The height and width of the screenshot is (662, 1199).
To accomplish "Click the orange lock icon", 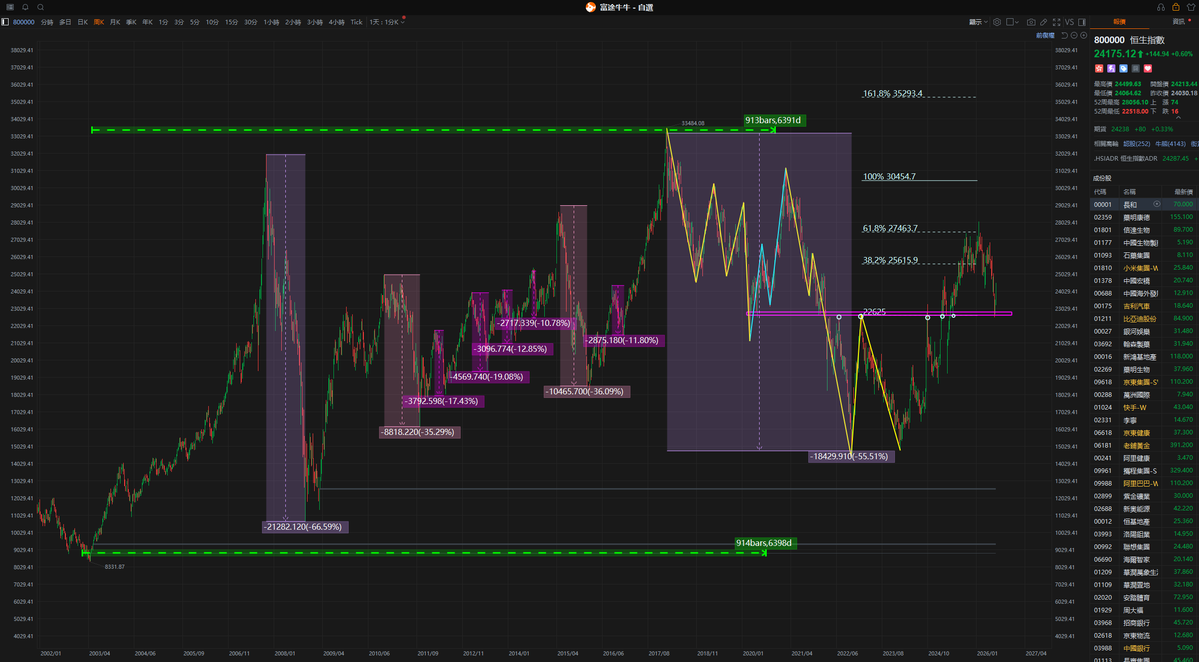I will [x=1176, y=7].
